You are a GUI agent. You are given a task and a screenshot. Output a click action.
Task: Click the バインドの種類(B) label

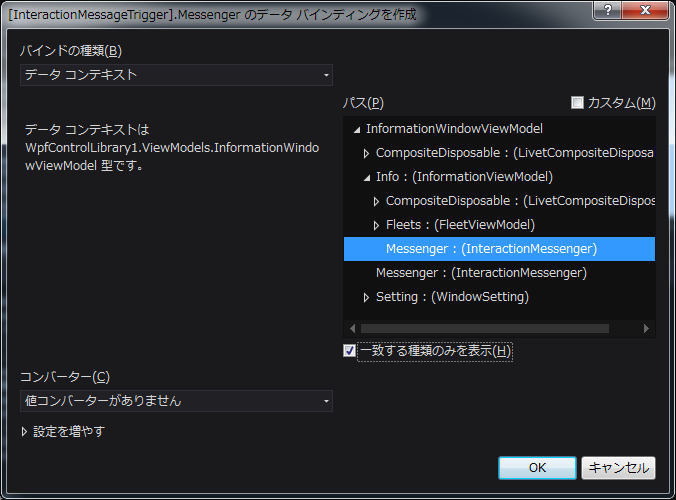pos(71,51)
